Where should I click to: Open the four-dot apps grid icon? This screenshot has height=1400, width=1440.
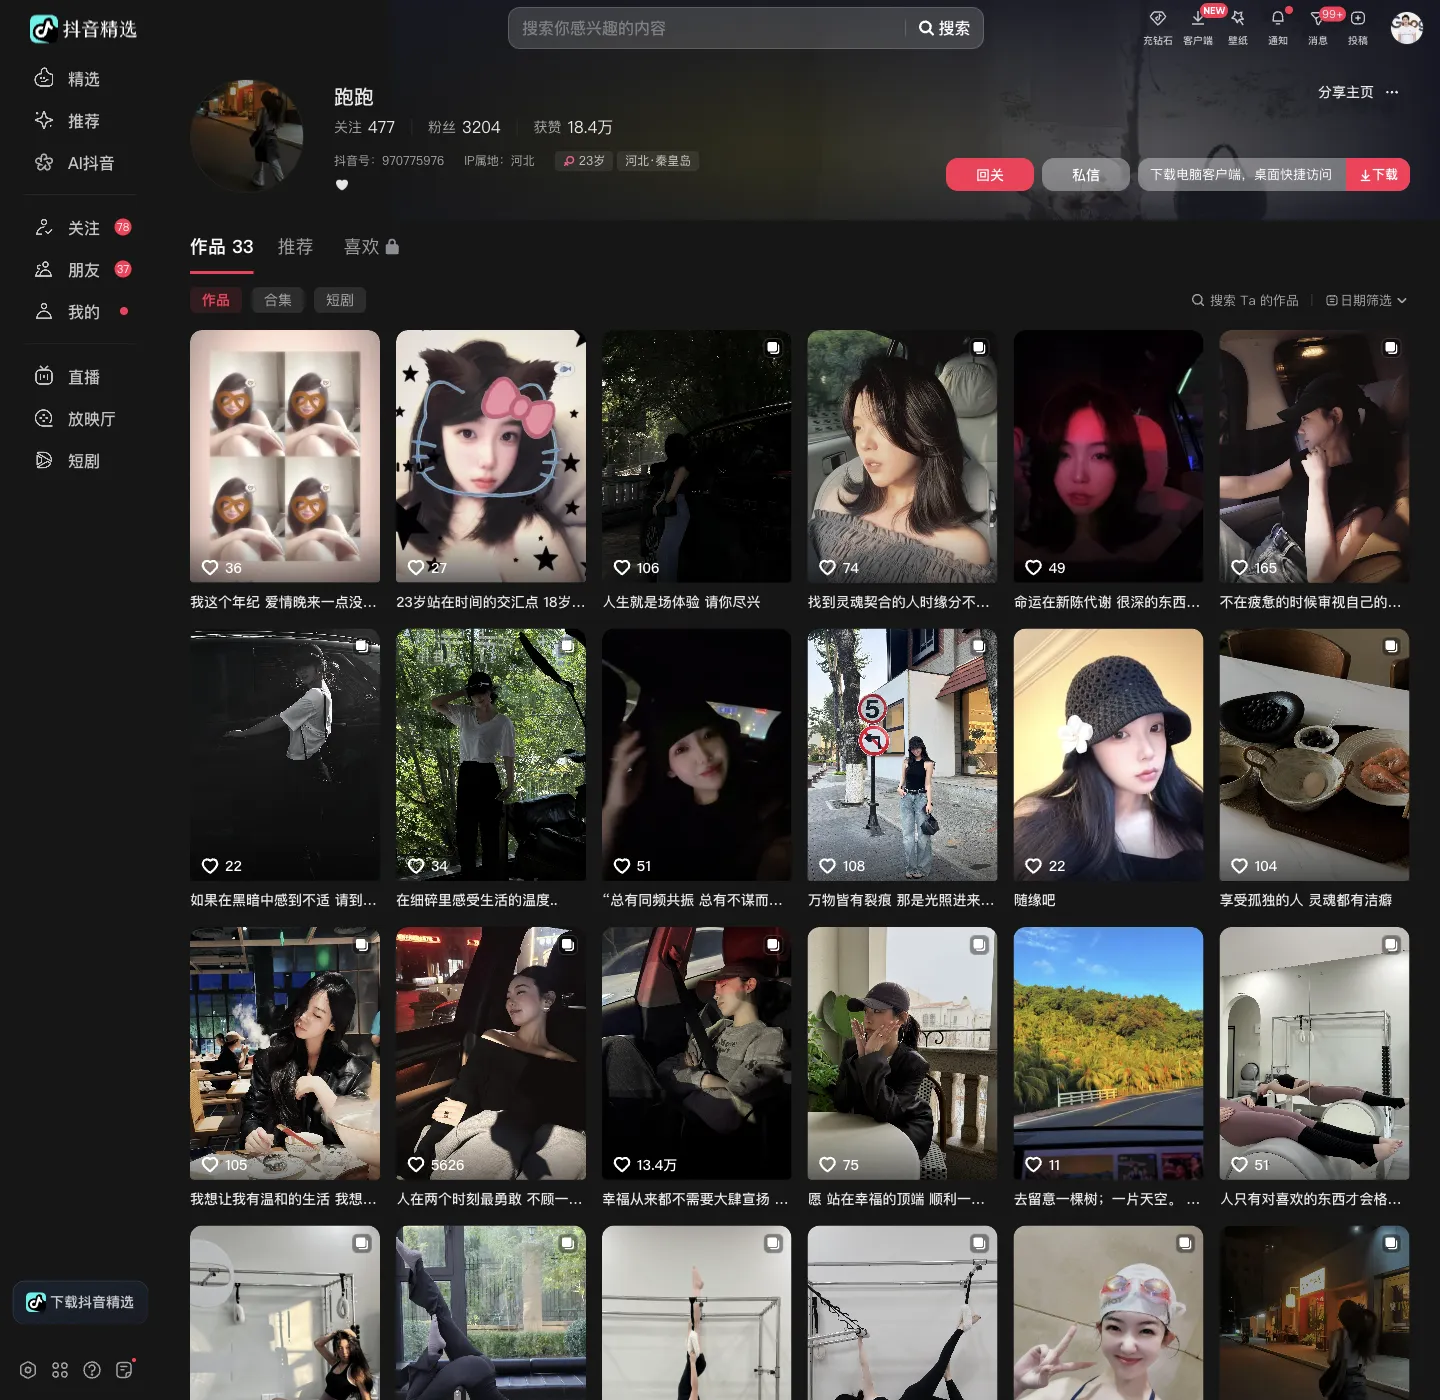coord(60,1370)
